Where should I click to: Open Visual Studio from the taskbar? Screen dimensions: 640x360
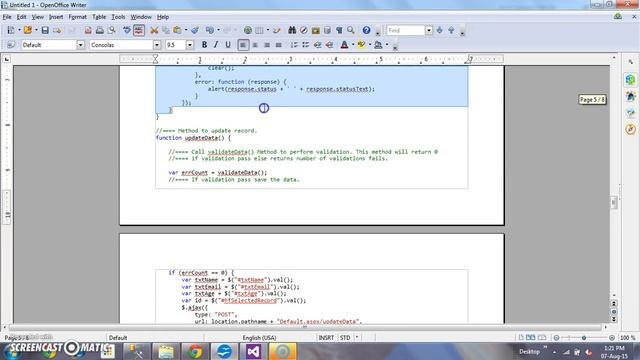tap(253, 351)
